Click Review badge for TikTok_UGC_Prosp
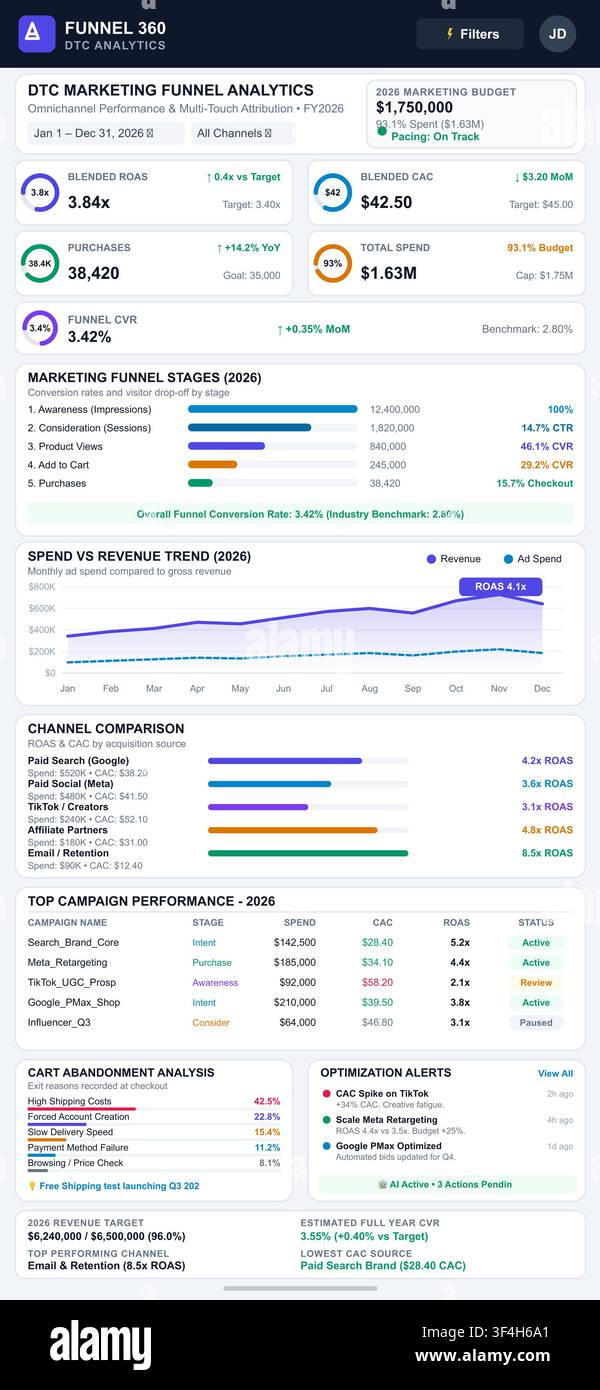Image resolution: width=600 pixels, height=1390 pixels. (536, 982)
